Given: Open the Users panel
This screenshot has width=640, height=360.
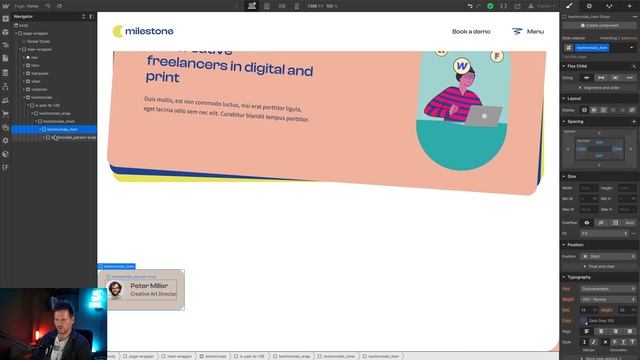Looking at the screenshot, I should click(6, 100).
